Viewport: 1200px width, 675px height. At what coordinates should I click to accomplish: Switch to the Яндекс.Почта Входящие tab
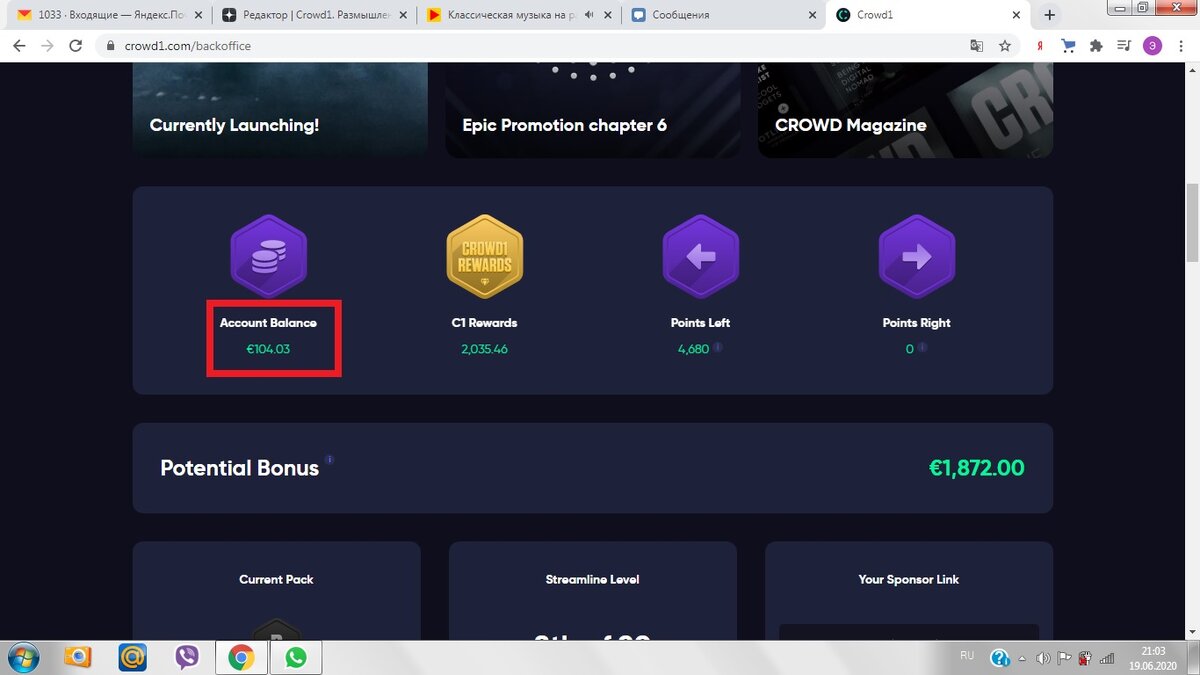pyautogui.click(x=108, y=15)
